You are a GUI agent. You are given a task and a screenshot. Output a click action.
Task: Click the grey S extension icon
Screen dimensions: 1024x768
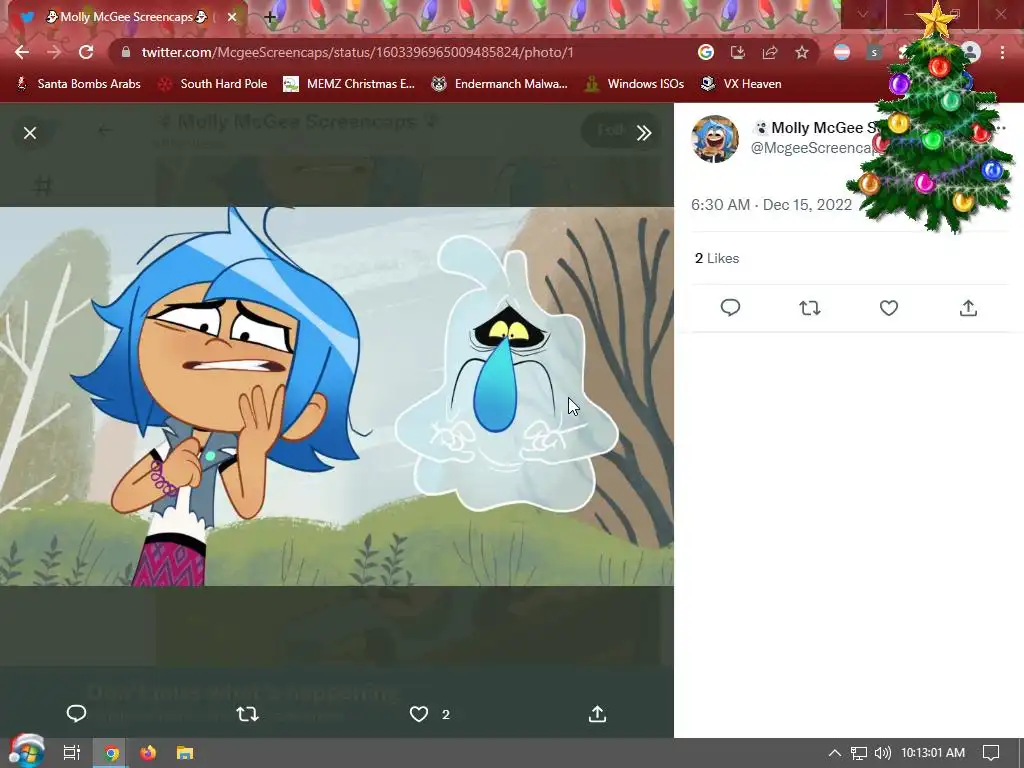point(874,52)
